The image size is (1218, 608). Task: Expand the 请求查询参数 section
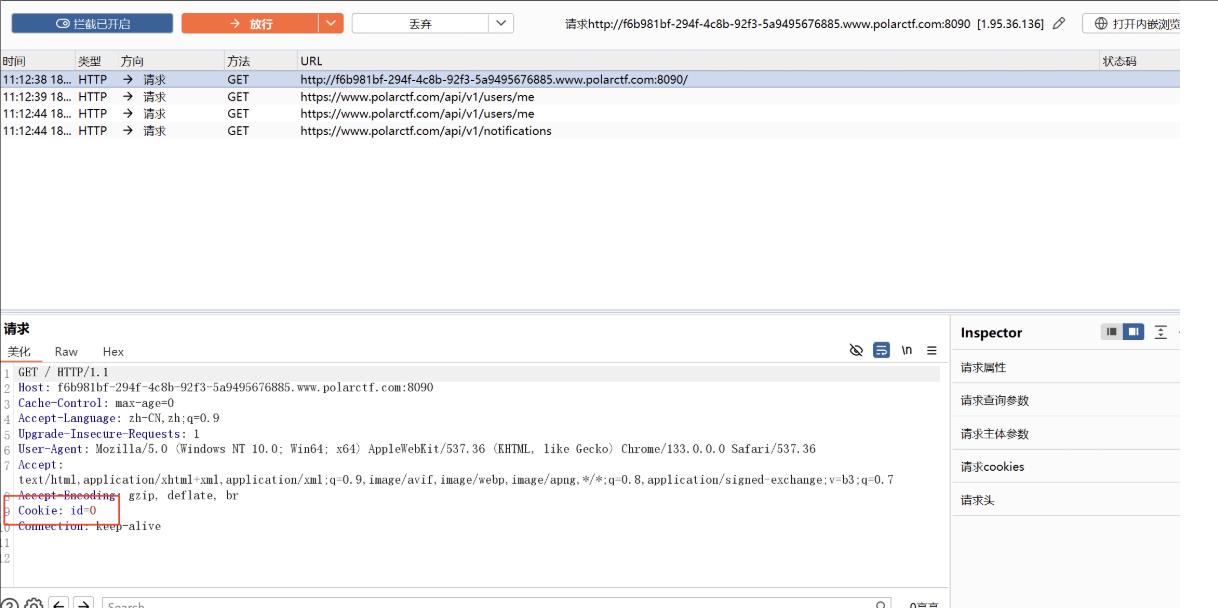(x=1065, y=400)
